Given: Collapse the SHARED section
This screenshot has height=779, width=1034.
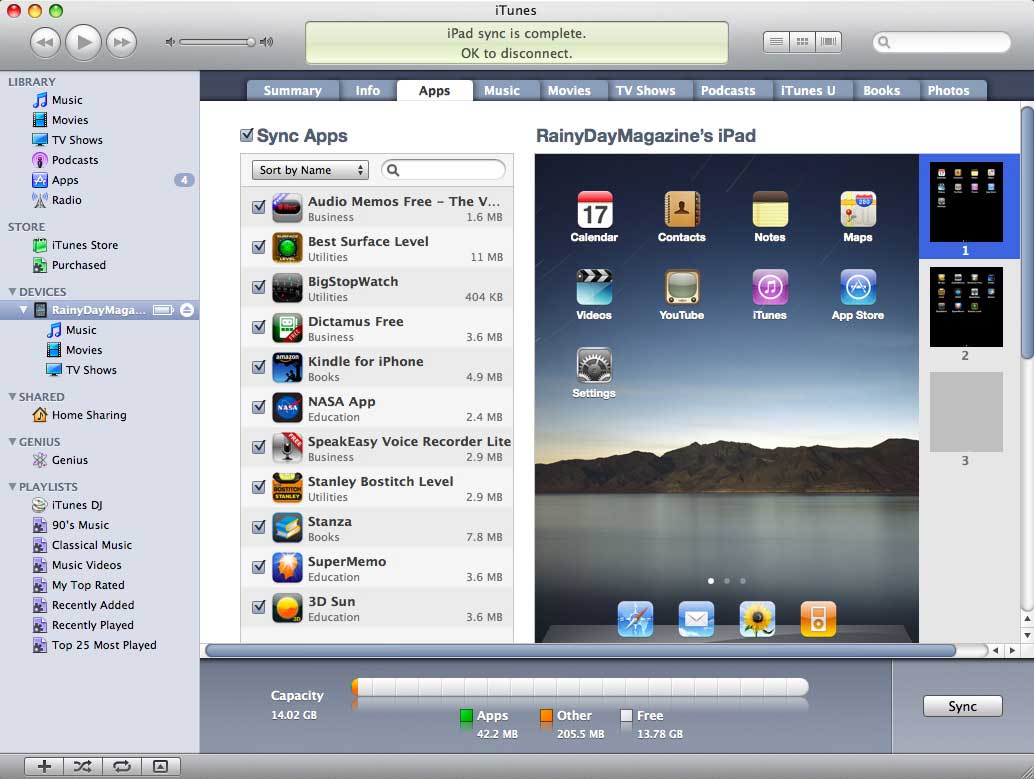Looking at the screenshot, I should (x=12, y=396).
